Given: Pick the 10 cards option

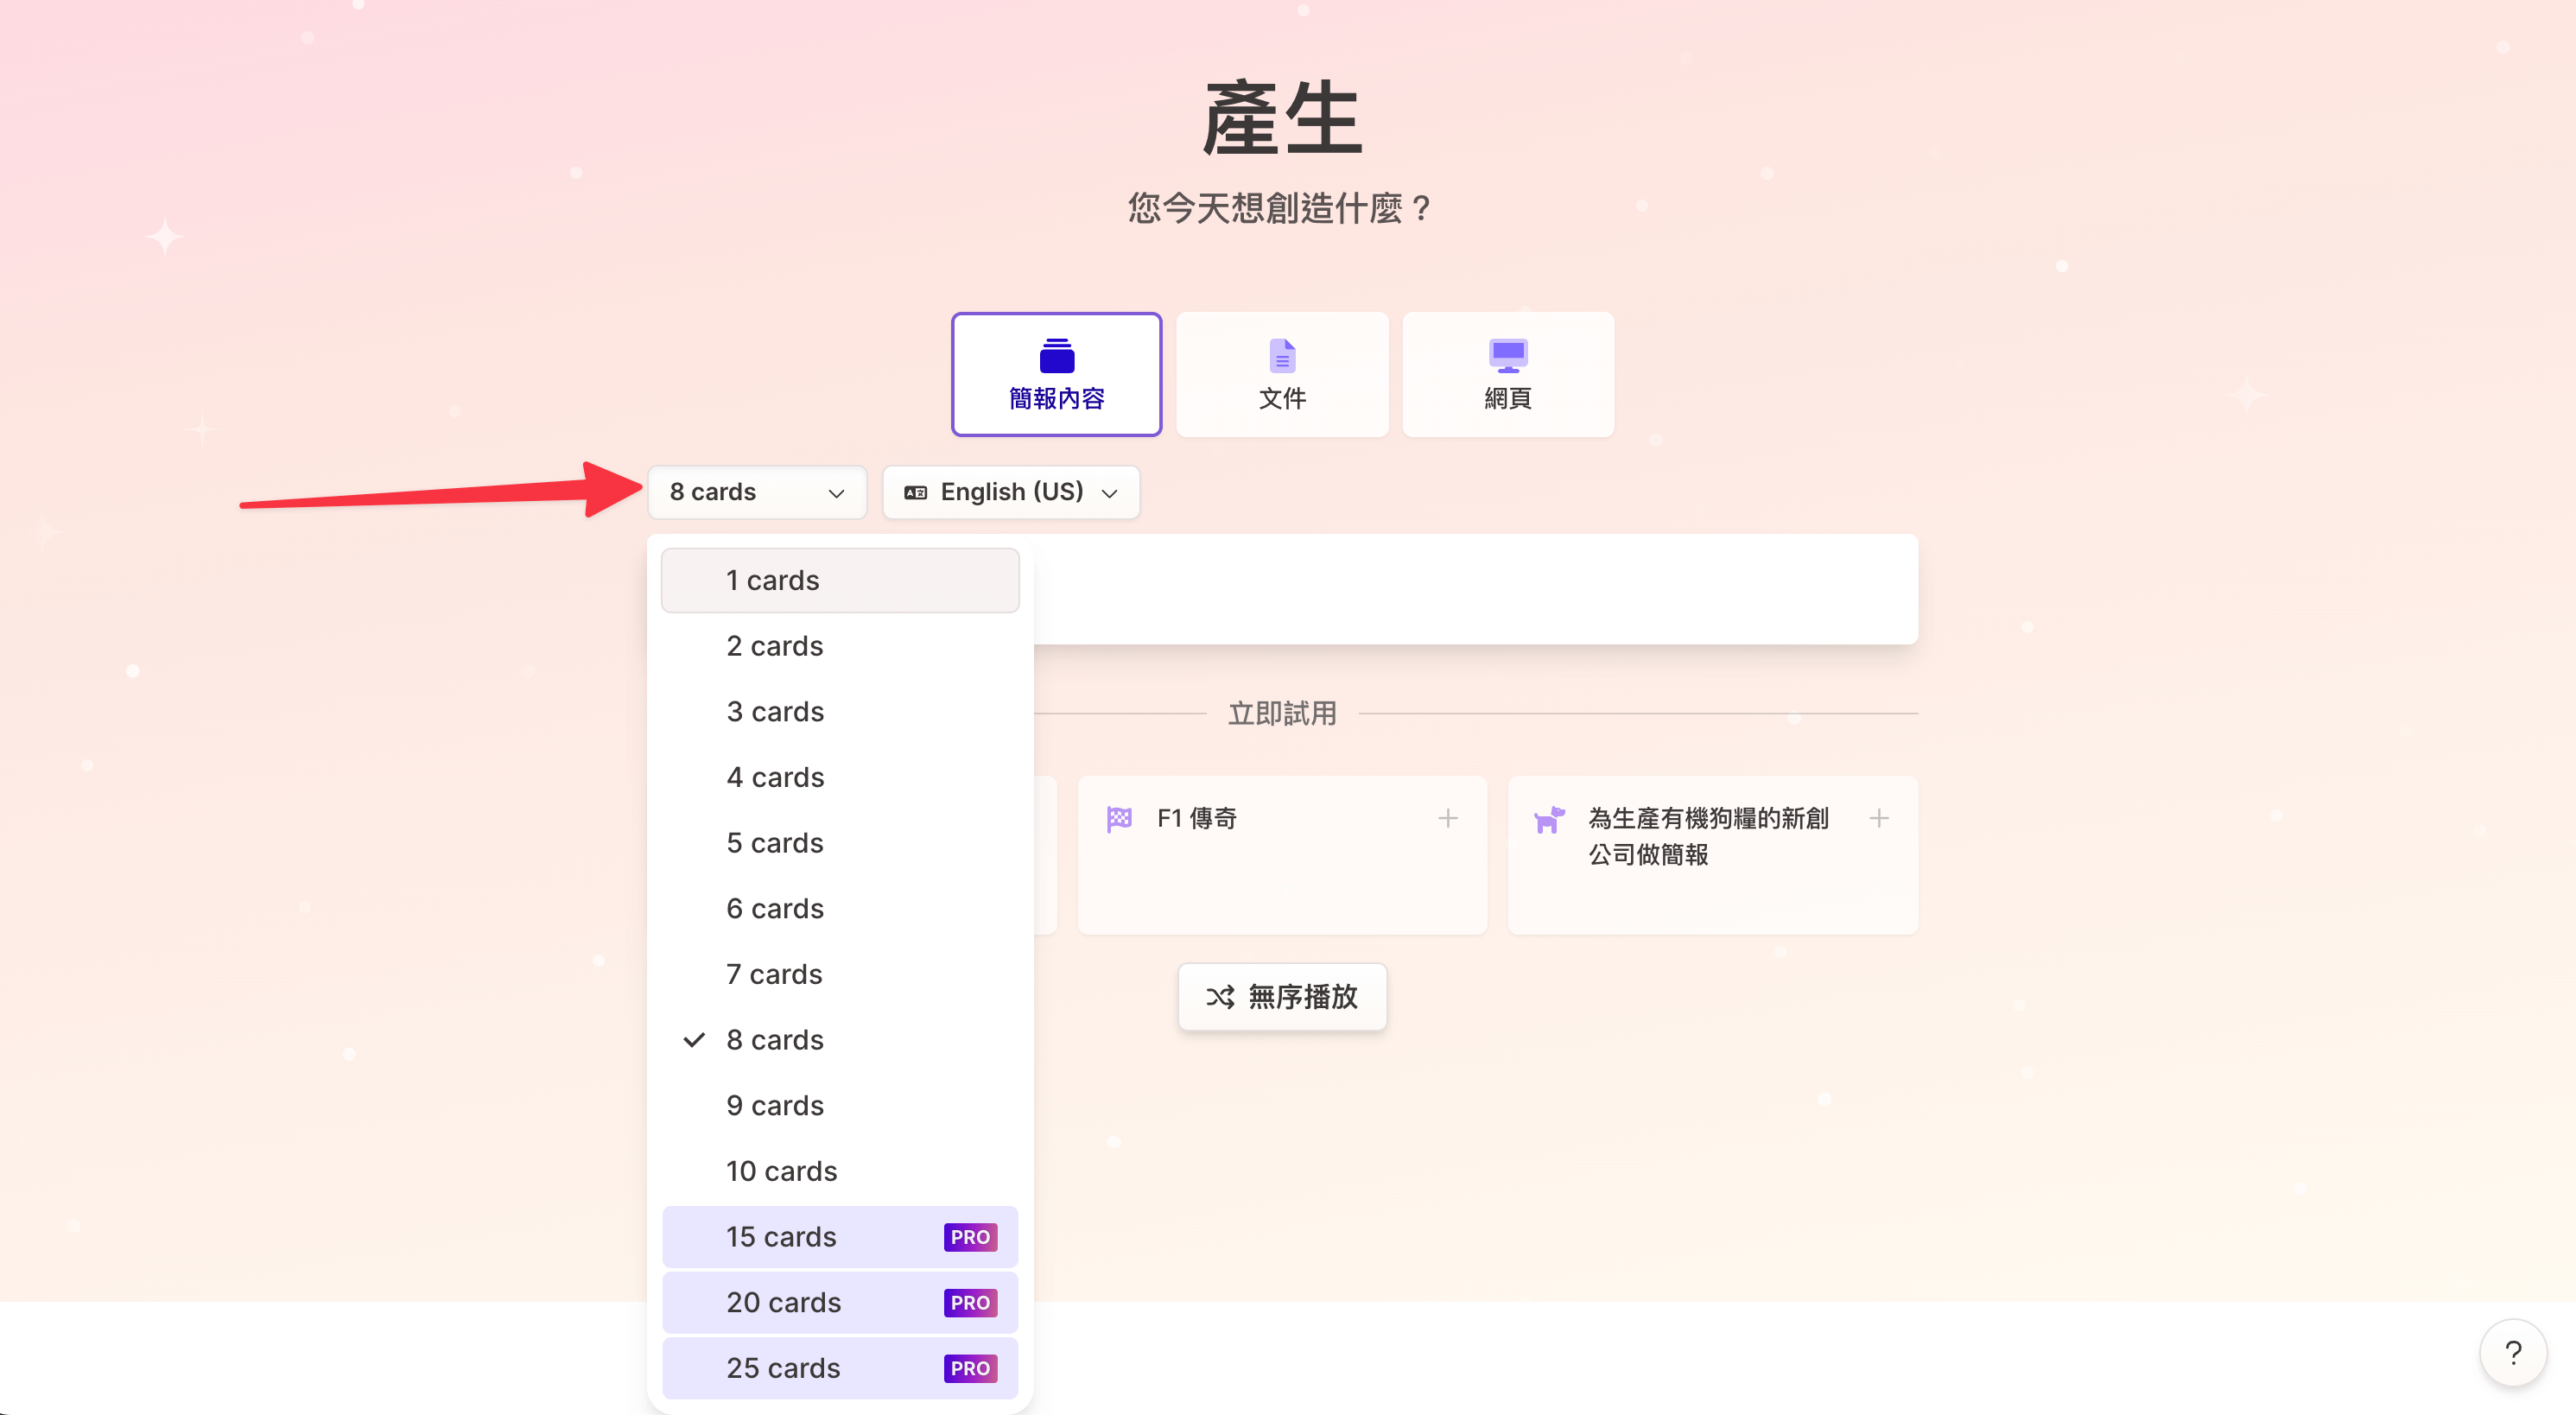Looking at the screenshot, I should pyautogui.click(x=781, y=1171).
